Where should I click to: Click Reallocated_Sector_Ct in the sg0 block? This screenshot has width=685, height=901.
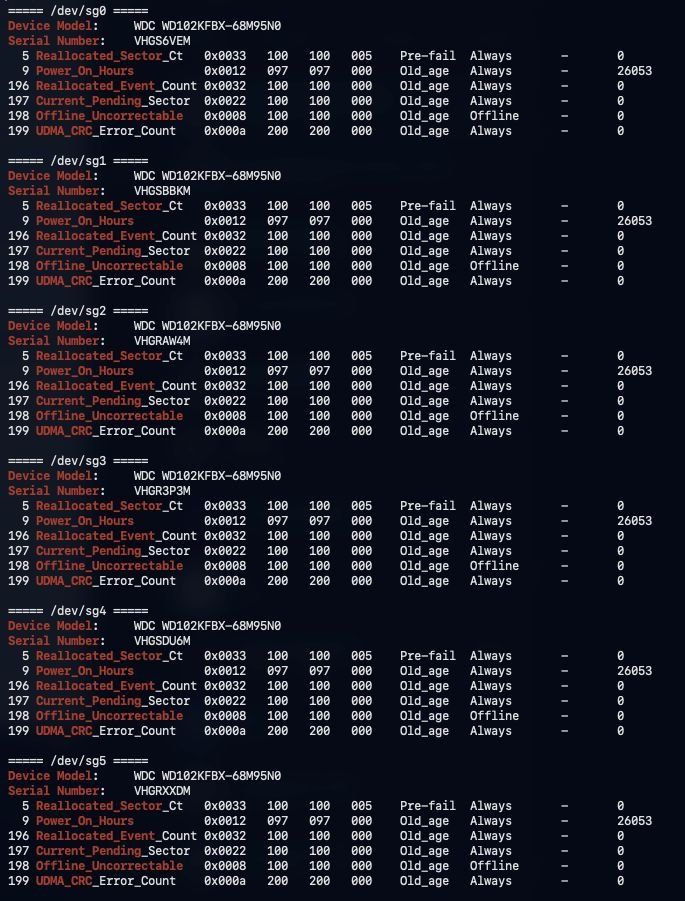coord(109,56)
